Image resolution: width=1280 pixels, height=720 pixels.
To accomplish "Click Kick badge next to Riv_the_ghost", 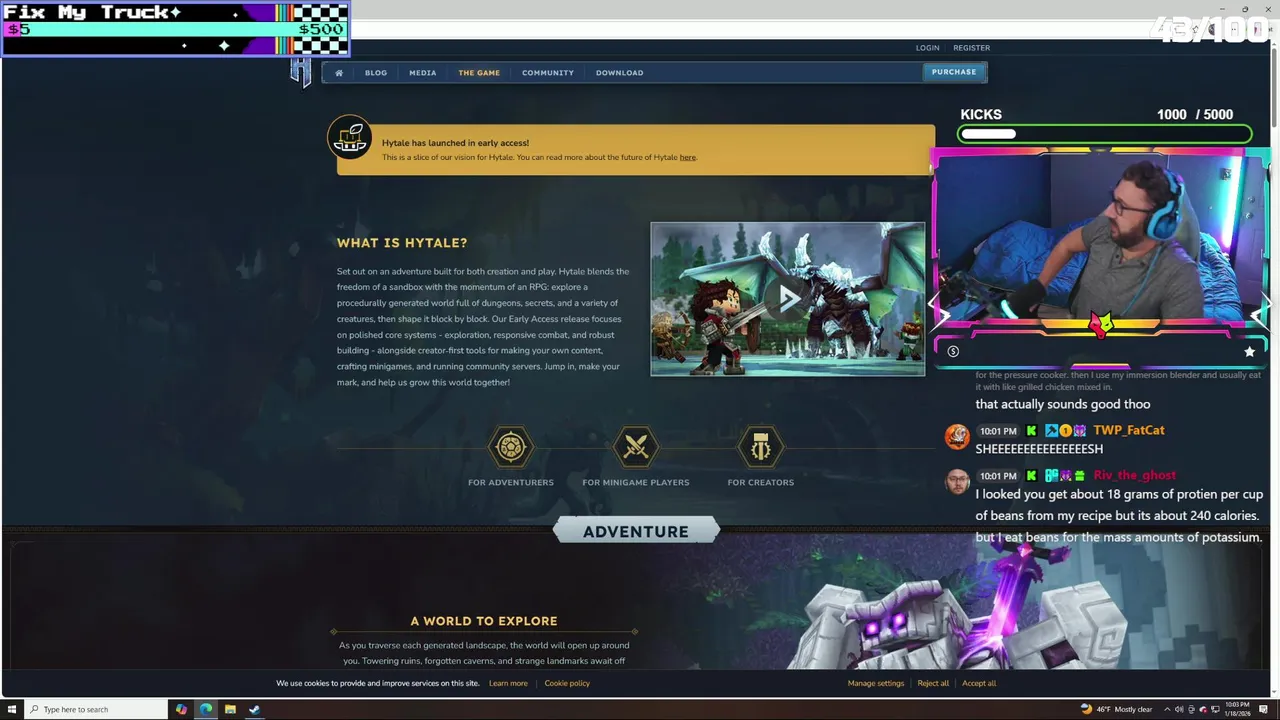I will click(1032, 475).
